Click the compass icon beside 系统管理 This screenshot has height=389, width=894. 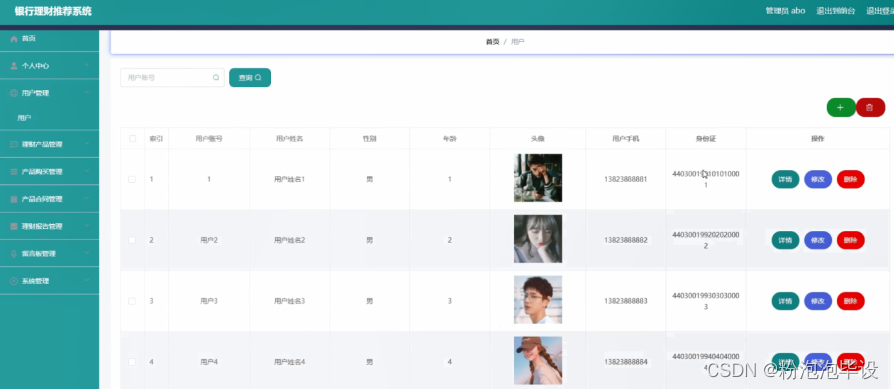click(14, 281)
